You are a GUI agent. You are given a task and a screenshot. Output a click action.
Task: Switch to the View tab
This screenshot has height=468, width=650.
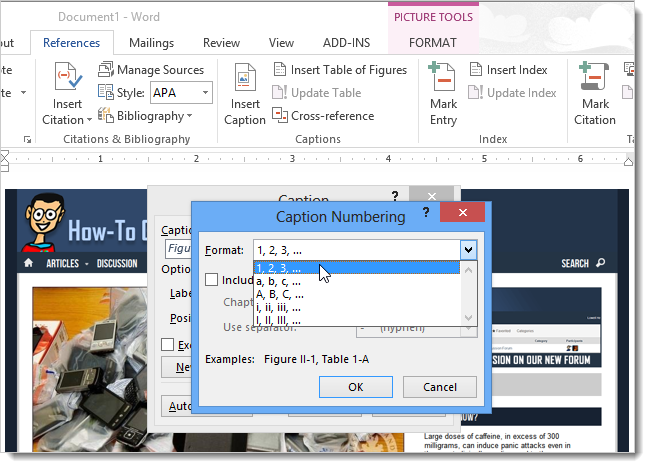click(281, 43)
